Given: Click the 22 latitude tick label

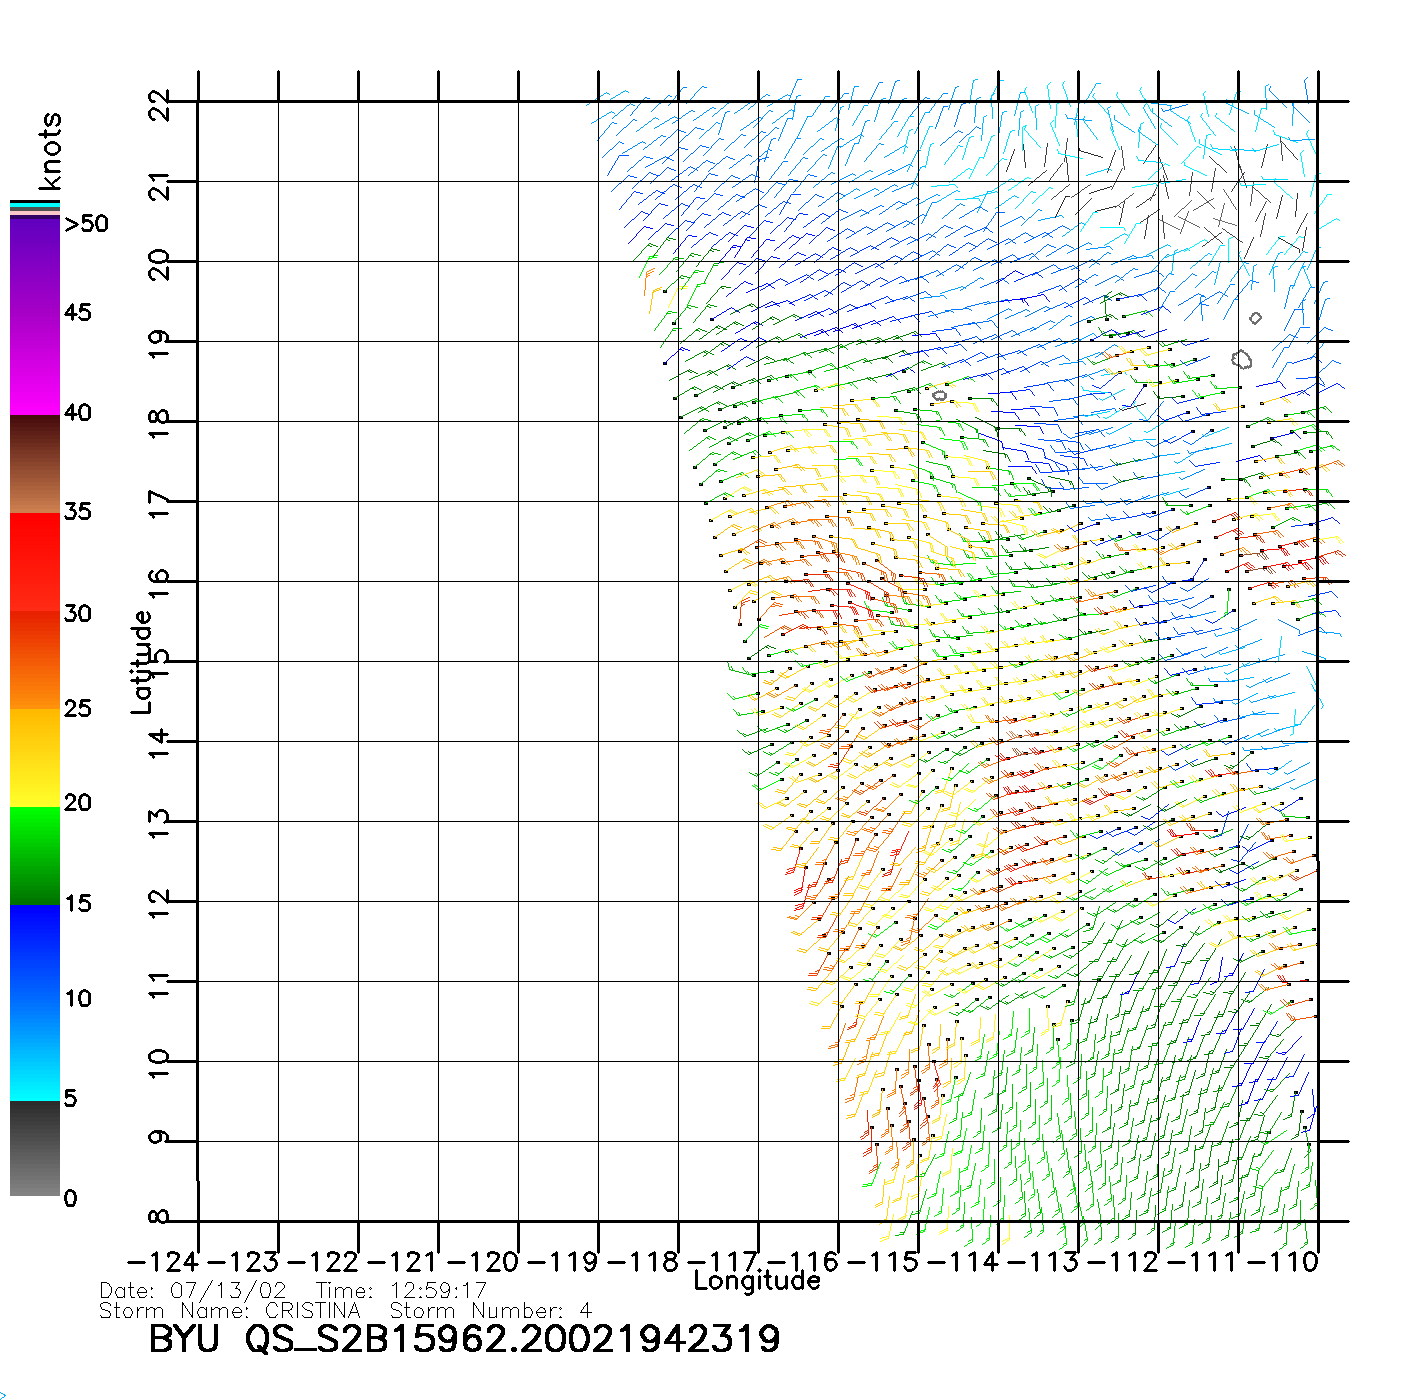Looking at the screenshot, I should click(160, 104).
